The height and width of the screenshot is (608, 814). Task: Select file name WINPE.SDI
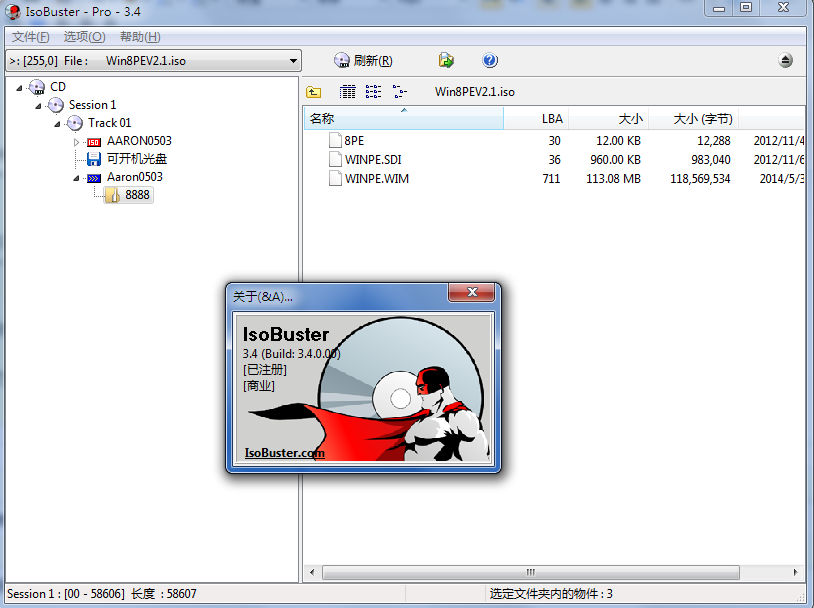[373, 159]
